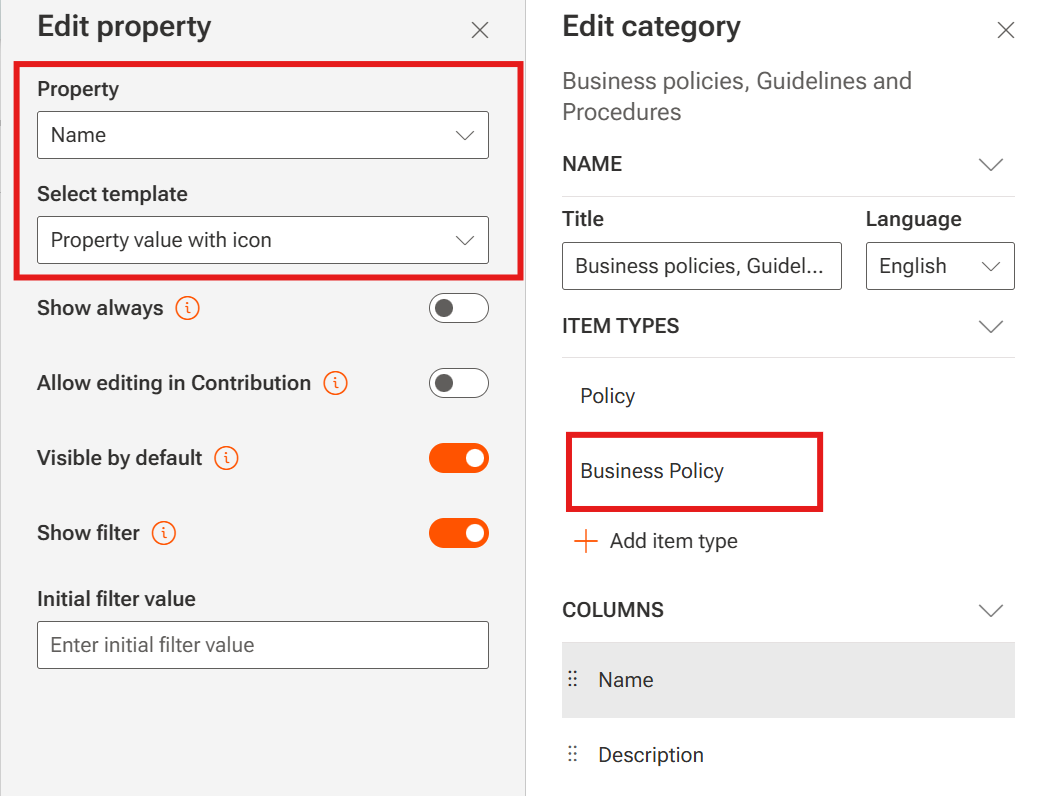Disable the Visible by default toggle

[x=458, y=458]
